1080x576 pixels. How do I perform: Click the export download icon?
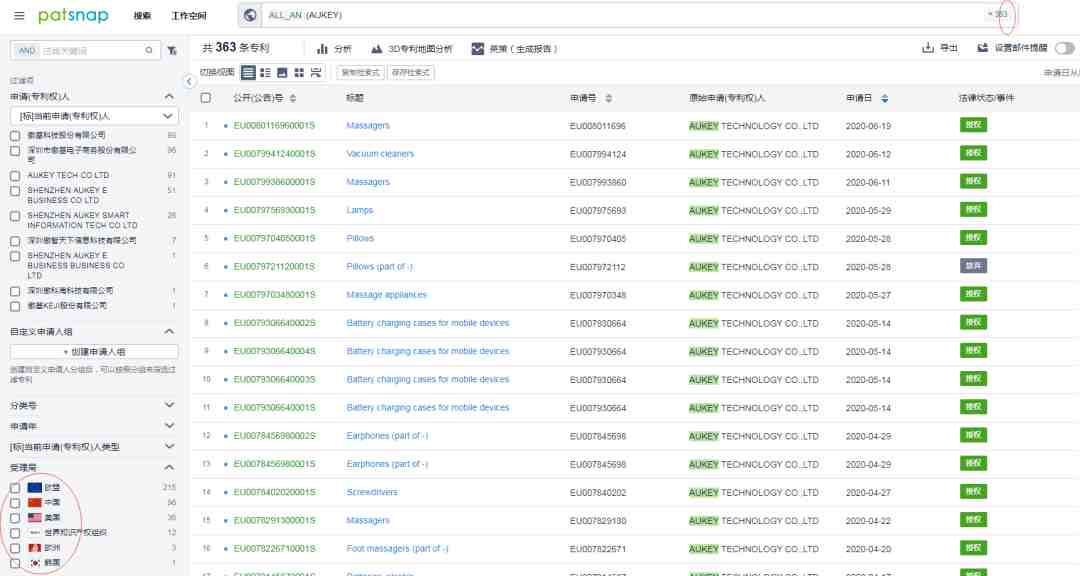[x=928, y=48]
